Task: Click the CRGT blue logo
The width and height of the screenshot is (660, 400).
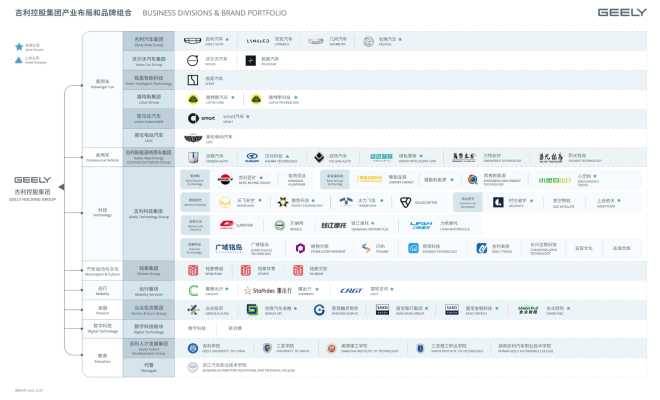Action: point(352,291)
